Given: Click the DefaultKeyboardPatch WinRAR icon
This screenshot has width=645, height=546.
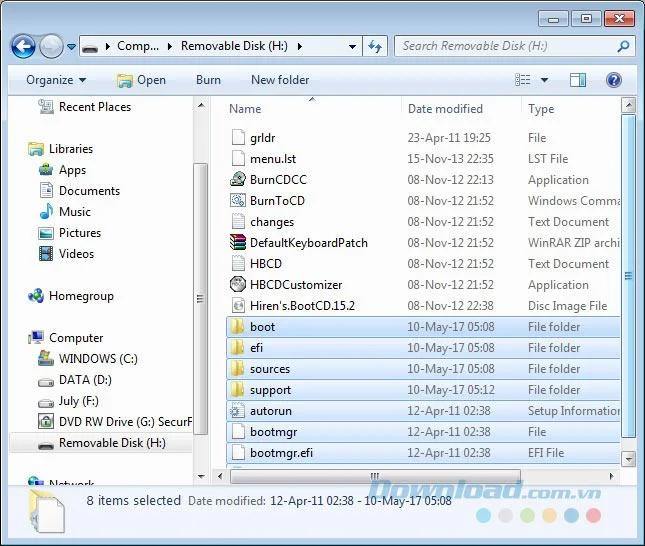Looking at the screenshot, I should pyautogui.click(x=238, y=242).
